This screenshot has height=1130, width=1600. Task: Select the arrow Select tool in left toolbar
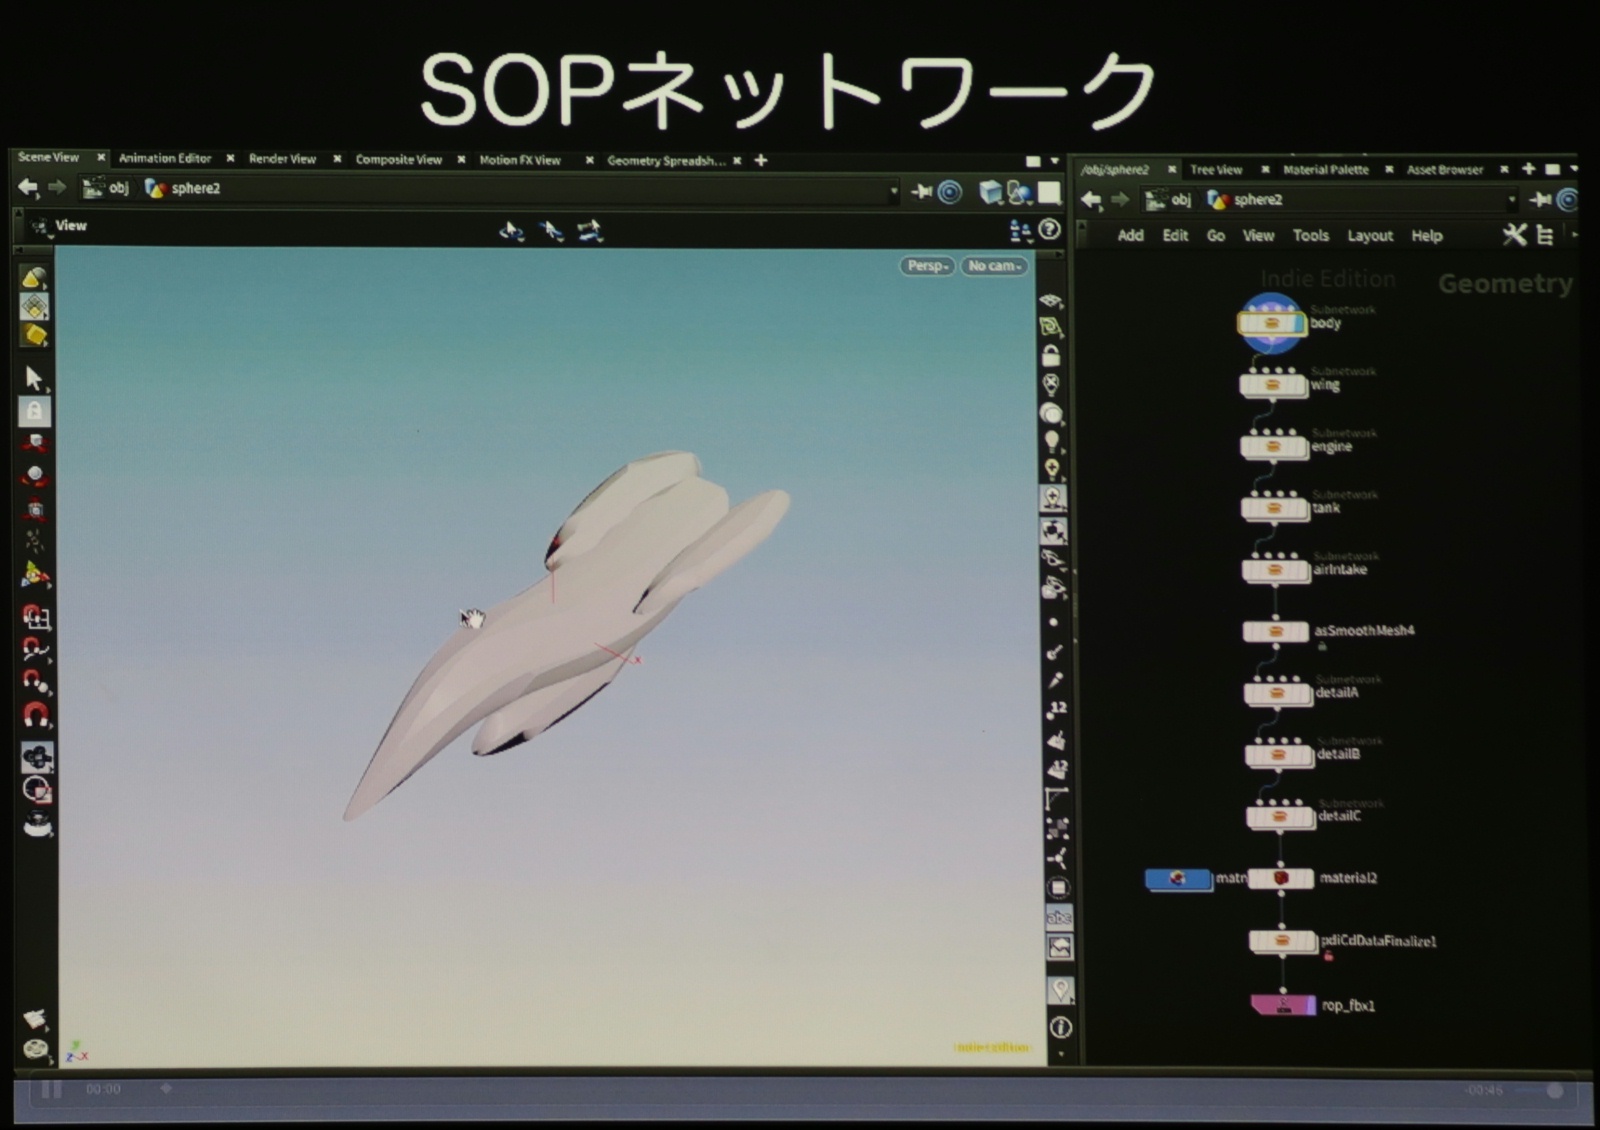[x=33, y=378]
